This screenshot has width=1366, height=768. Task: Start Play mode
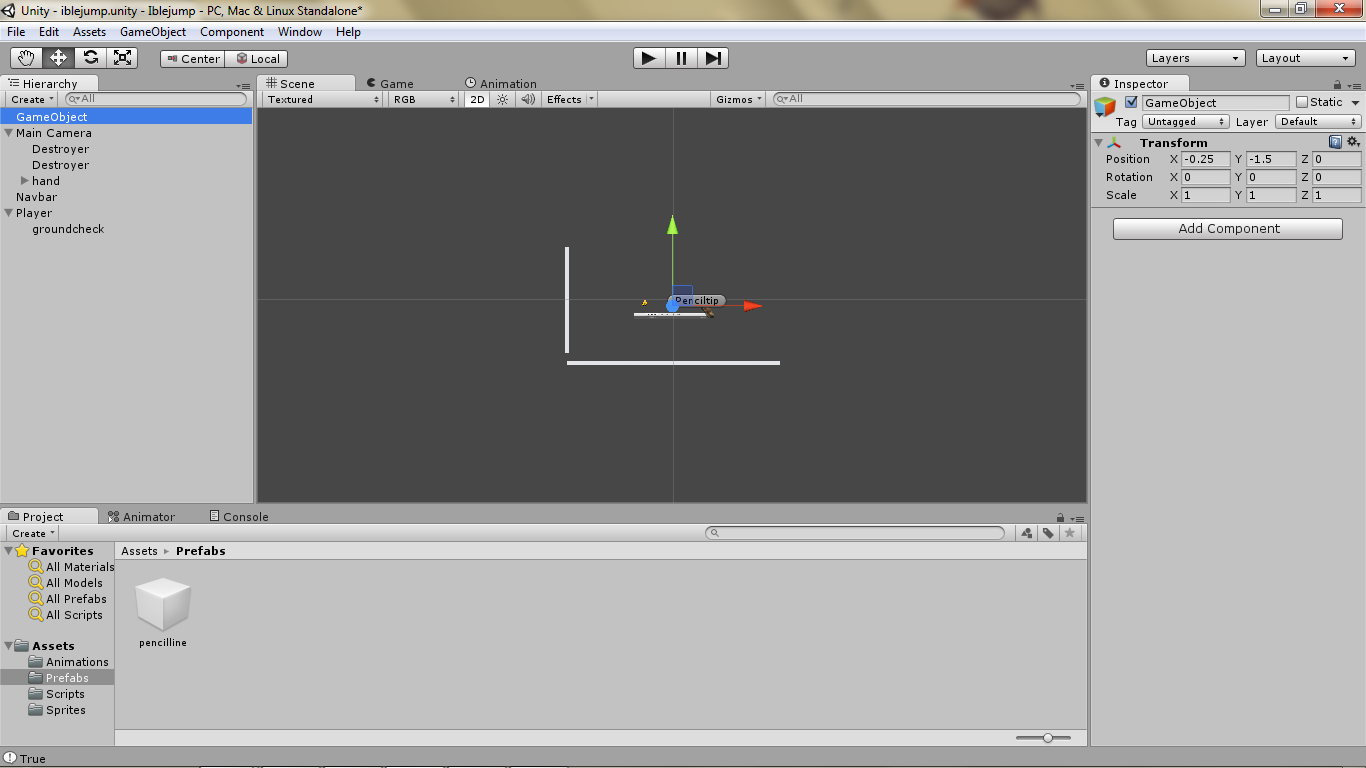point(649,58)
